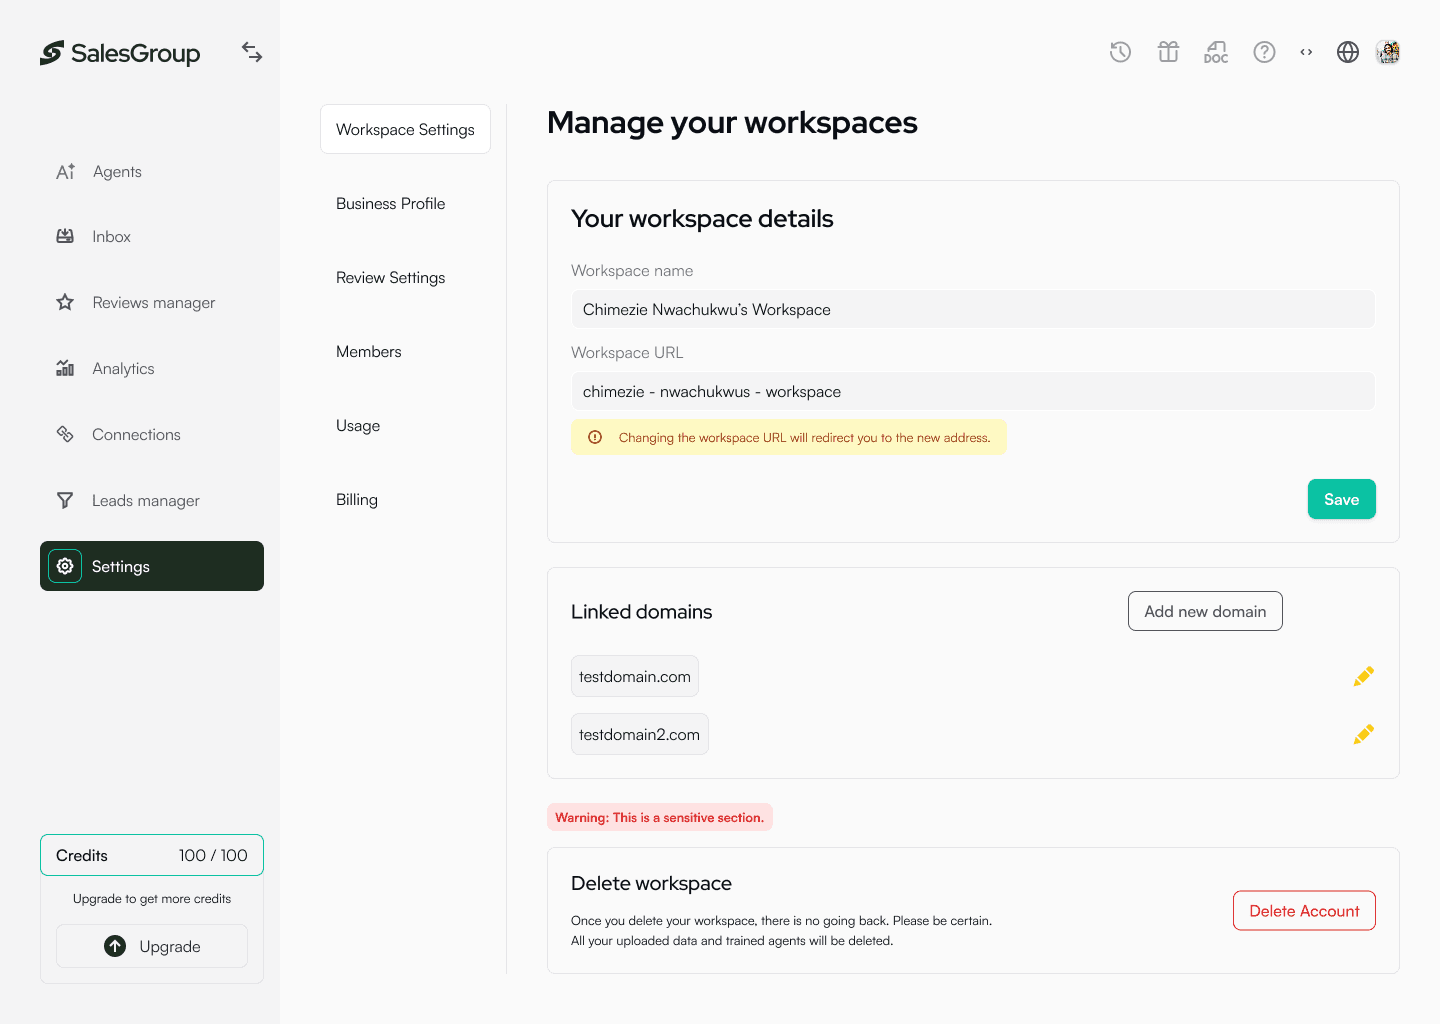Click the SalesGroup logo
The width and height of the screenshot is (1440, 1024).
pos(120,53)
